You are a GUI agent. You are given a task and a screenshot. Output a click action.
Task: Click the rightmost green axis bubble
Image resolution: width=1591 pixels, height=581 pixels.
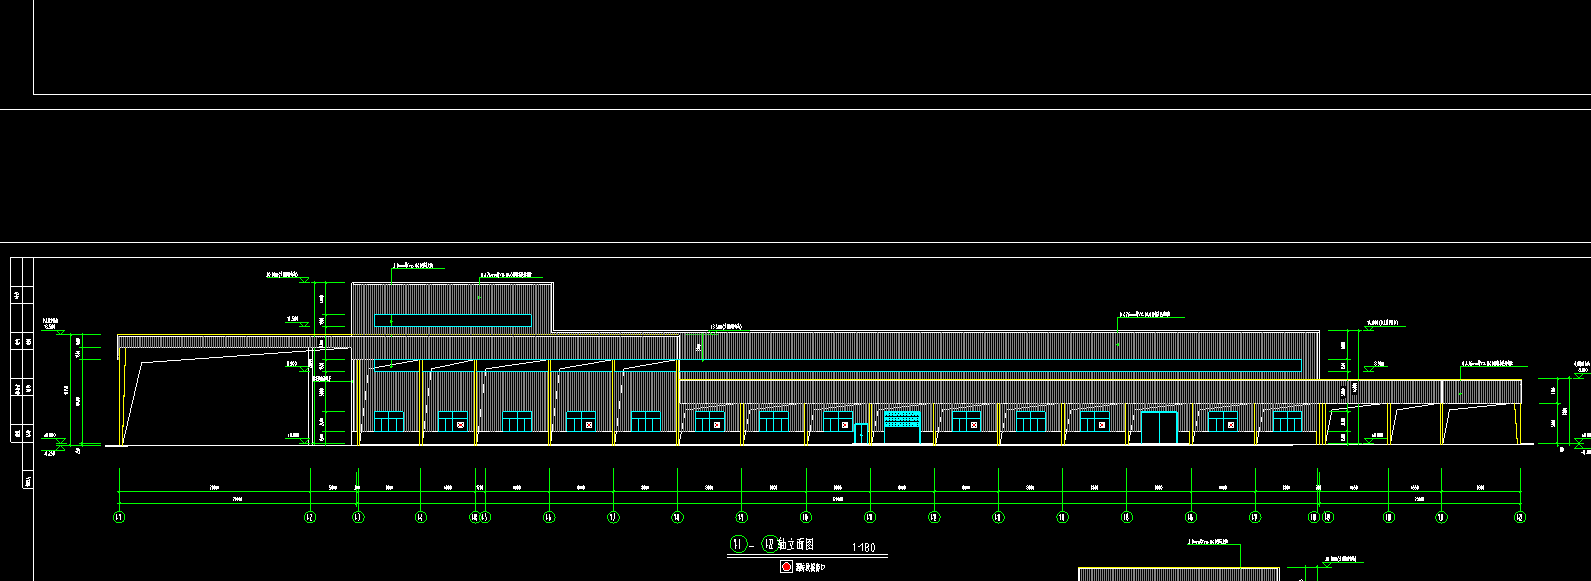point(1520,517)
